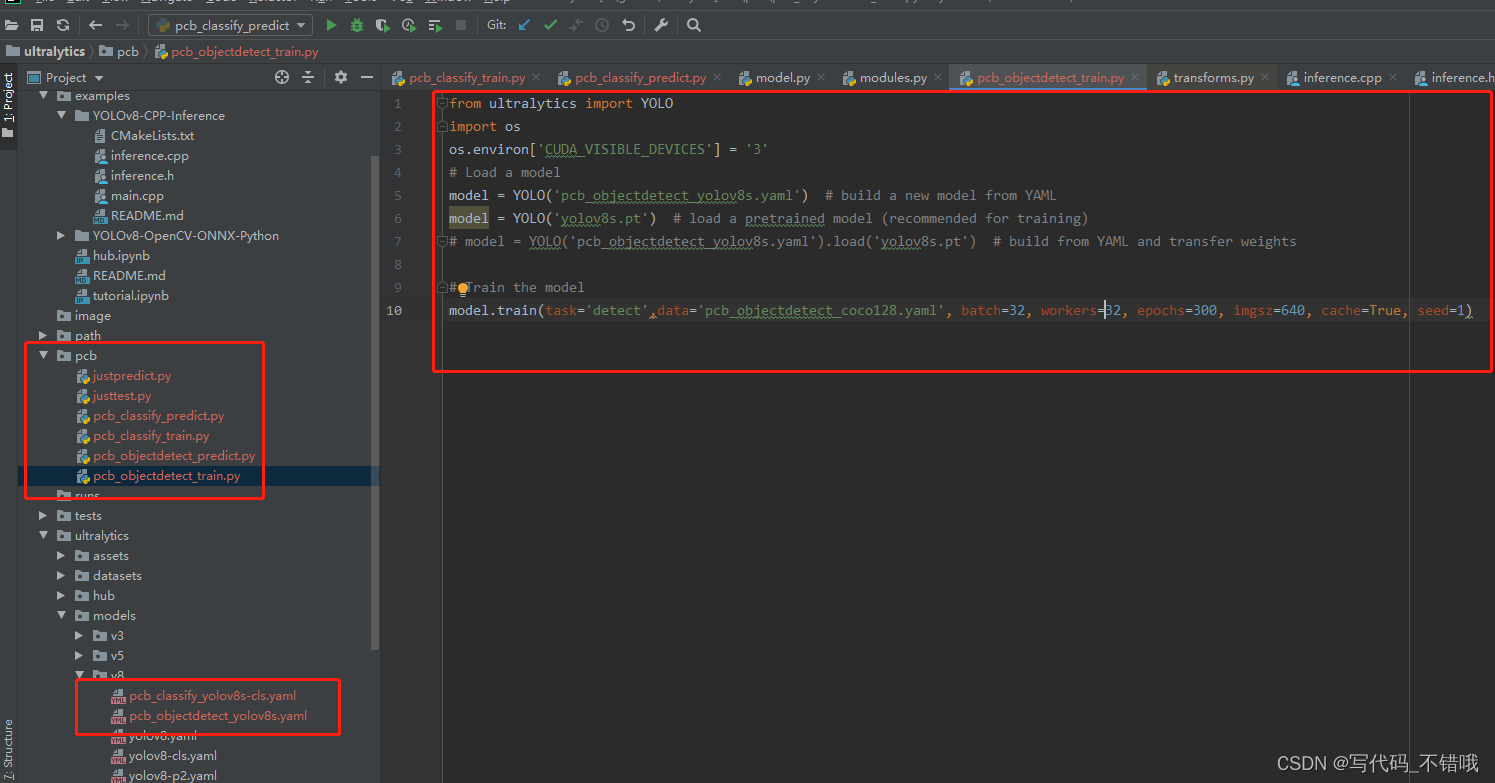Click the locate file crosshair icon
The width and height of the screenshot is (1495, 783).
coord(282,77)
